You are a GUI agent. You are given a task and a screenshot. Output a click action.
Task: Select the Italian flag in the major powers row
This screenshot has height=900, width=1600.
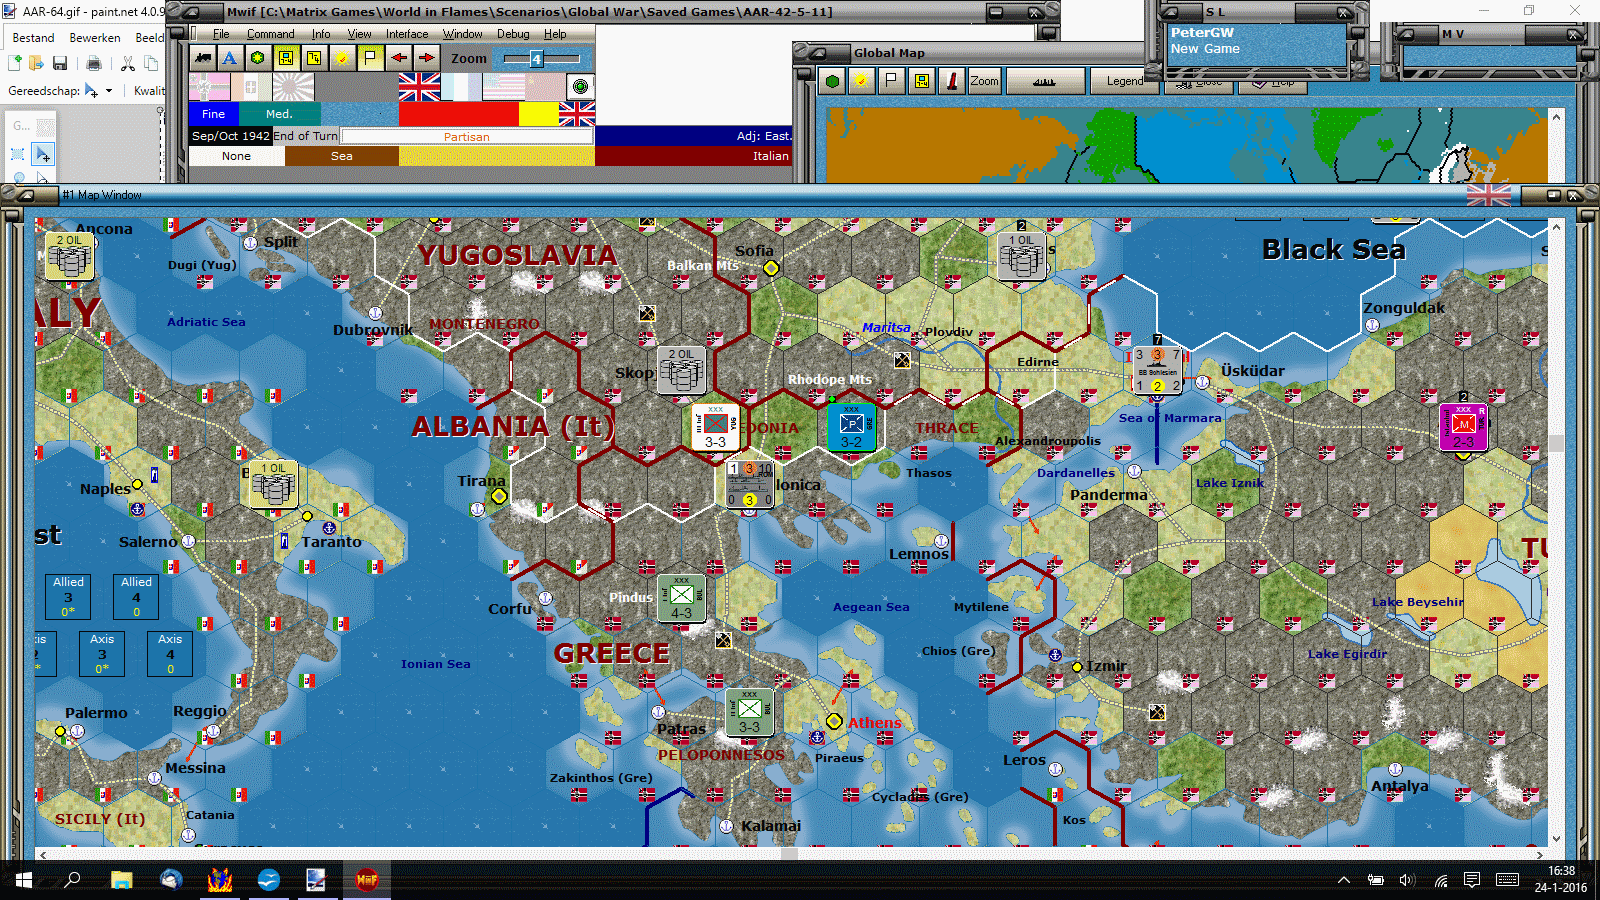pyautogui.click(x=251, y=87)
